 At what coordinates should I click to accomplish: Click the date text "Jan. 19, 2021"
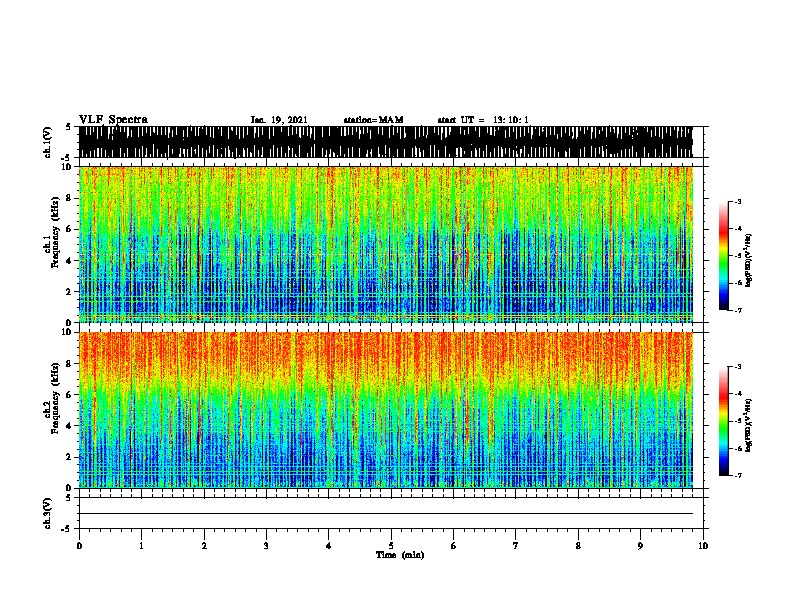279,120
